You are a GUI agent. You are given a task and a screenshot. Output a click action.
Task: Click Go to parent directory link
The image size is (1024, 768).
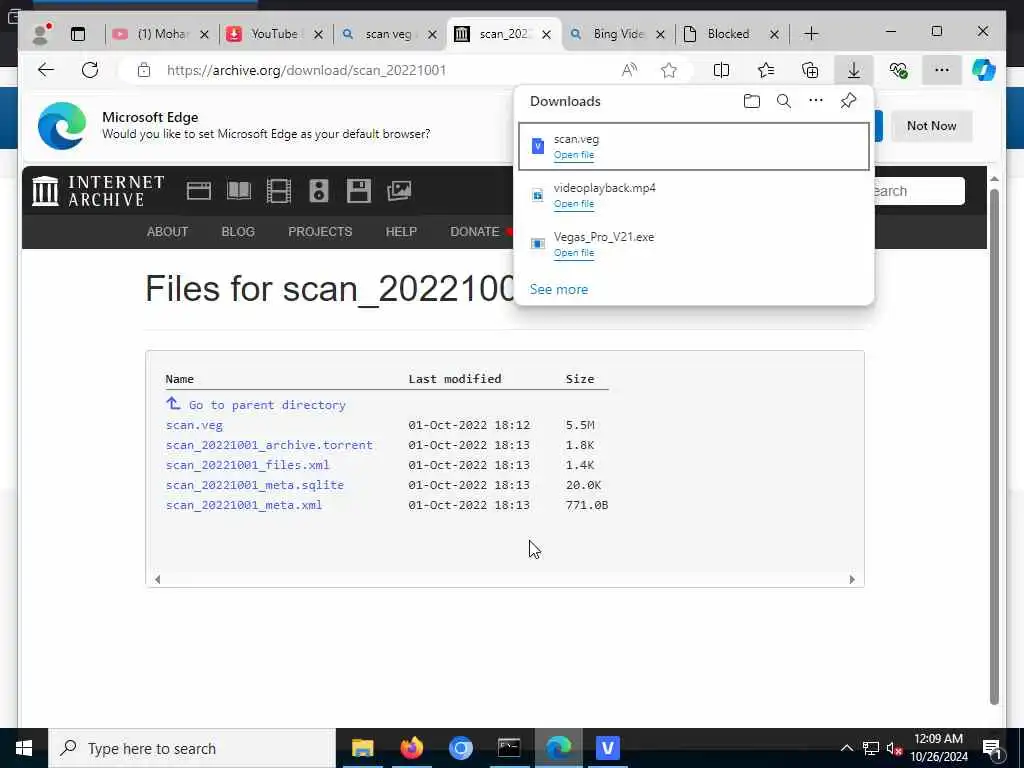click(x=267, y=405)
